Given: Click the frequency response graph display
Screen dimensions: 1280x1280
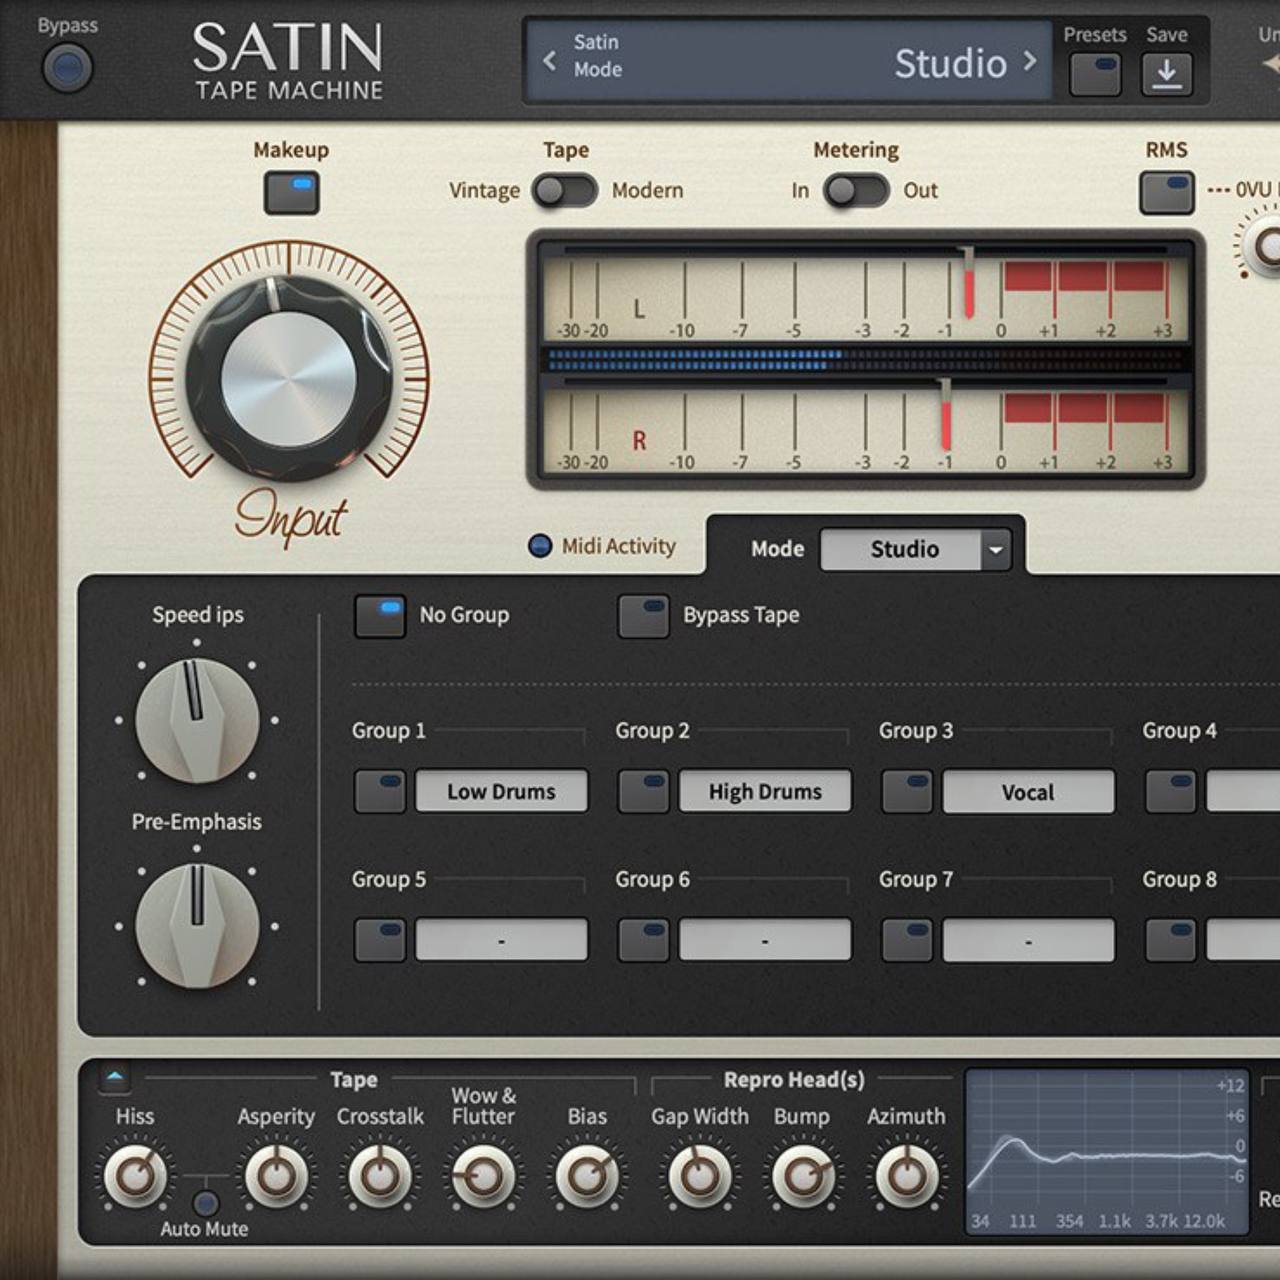Looking at the screenshot, I should tap(1107, 1152).
